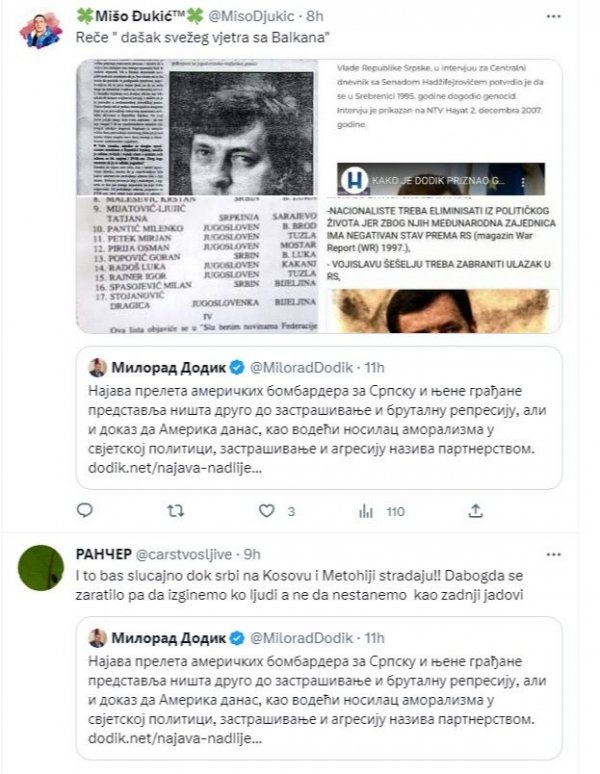Screen dimensions: 600x774
Task: Open dodik.net link in the second quoted tweet
Action: 175,738
